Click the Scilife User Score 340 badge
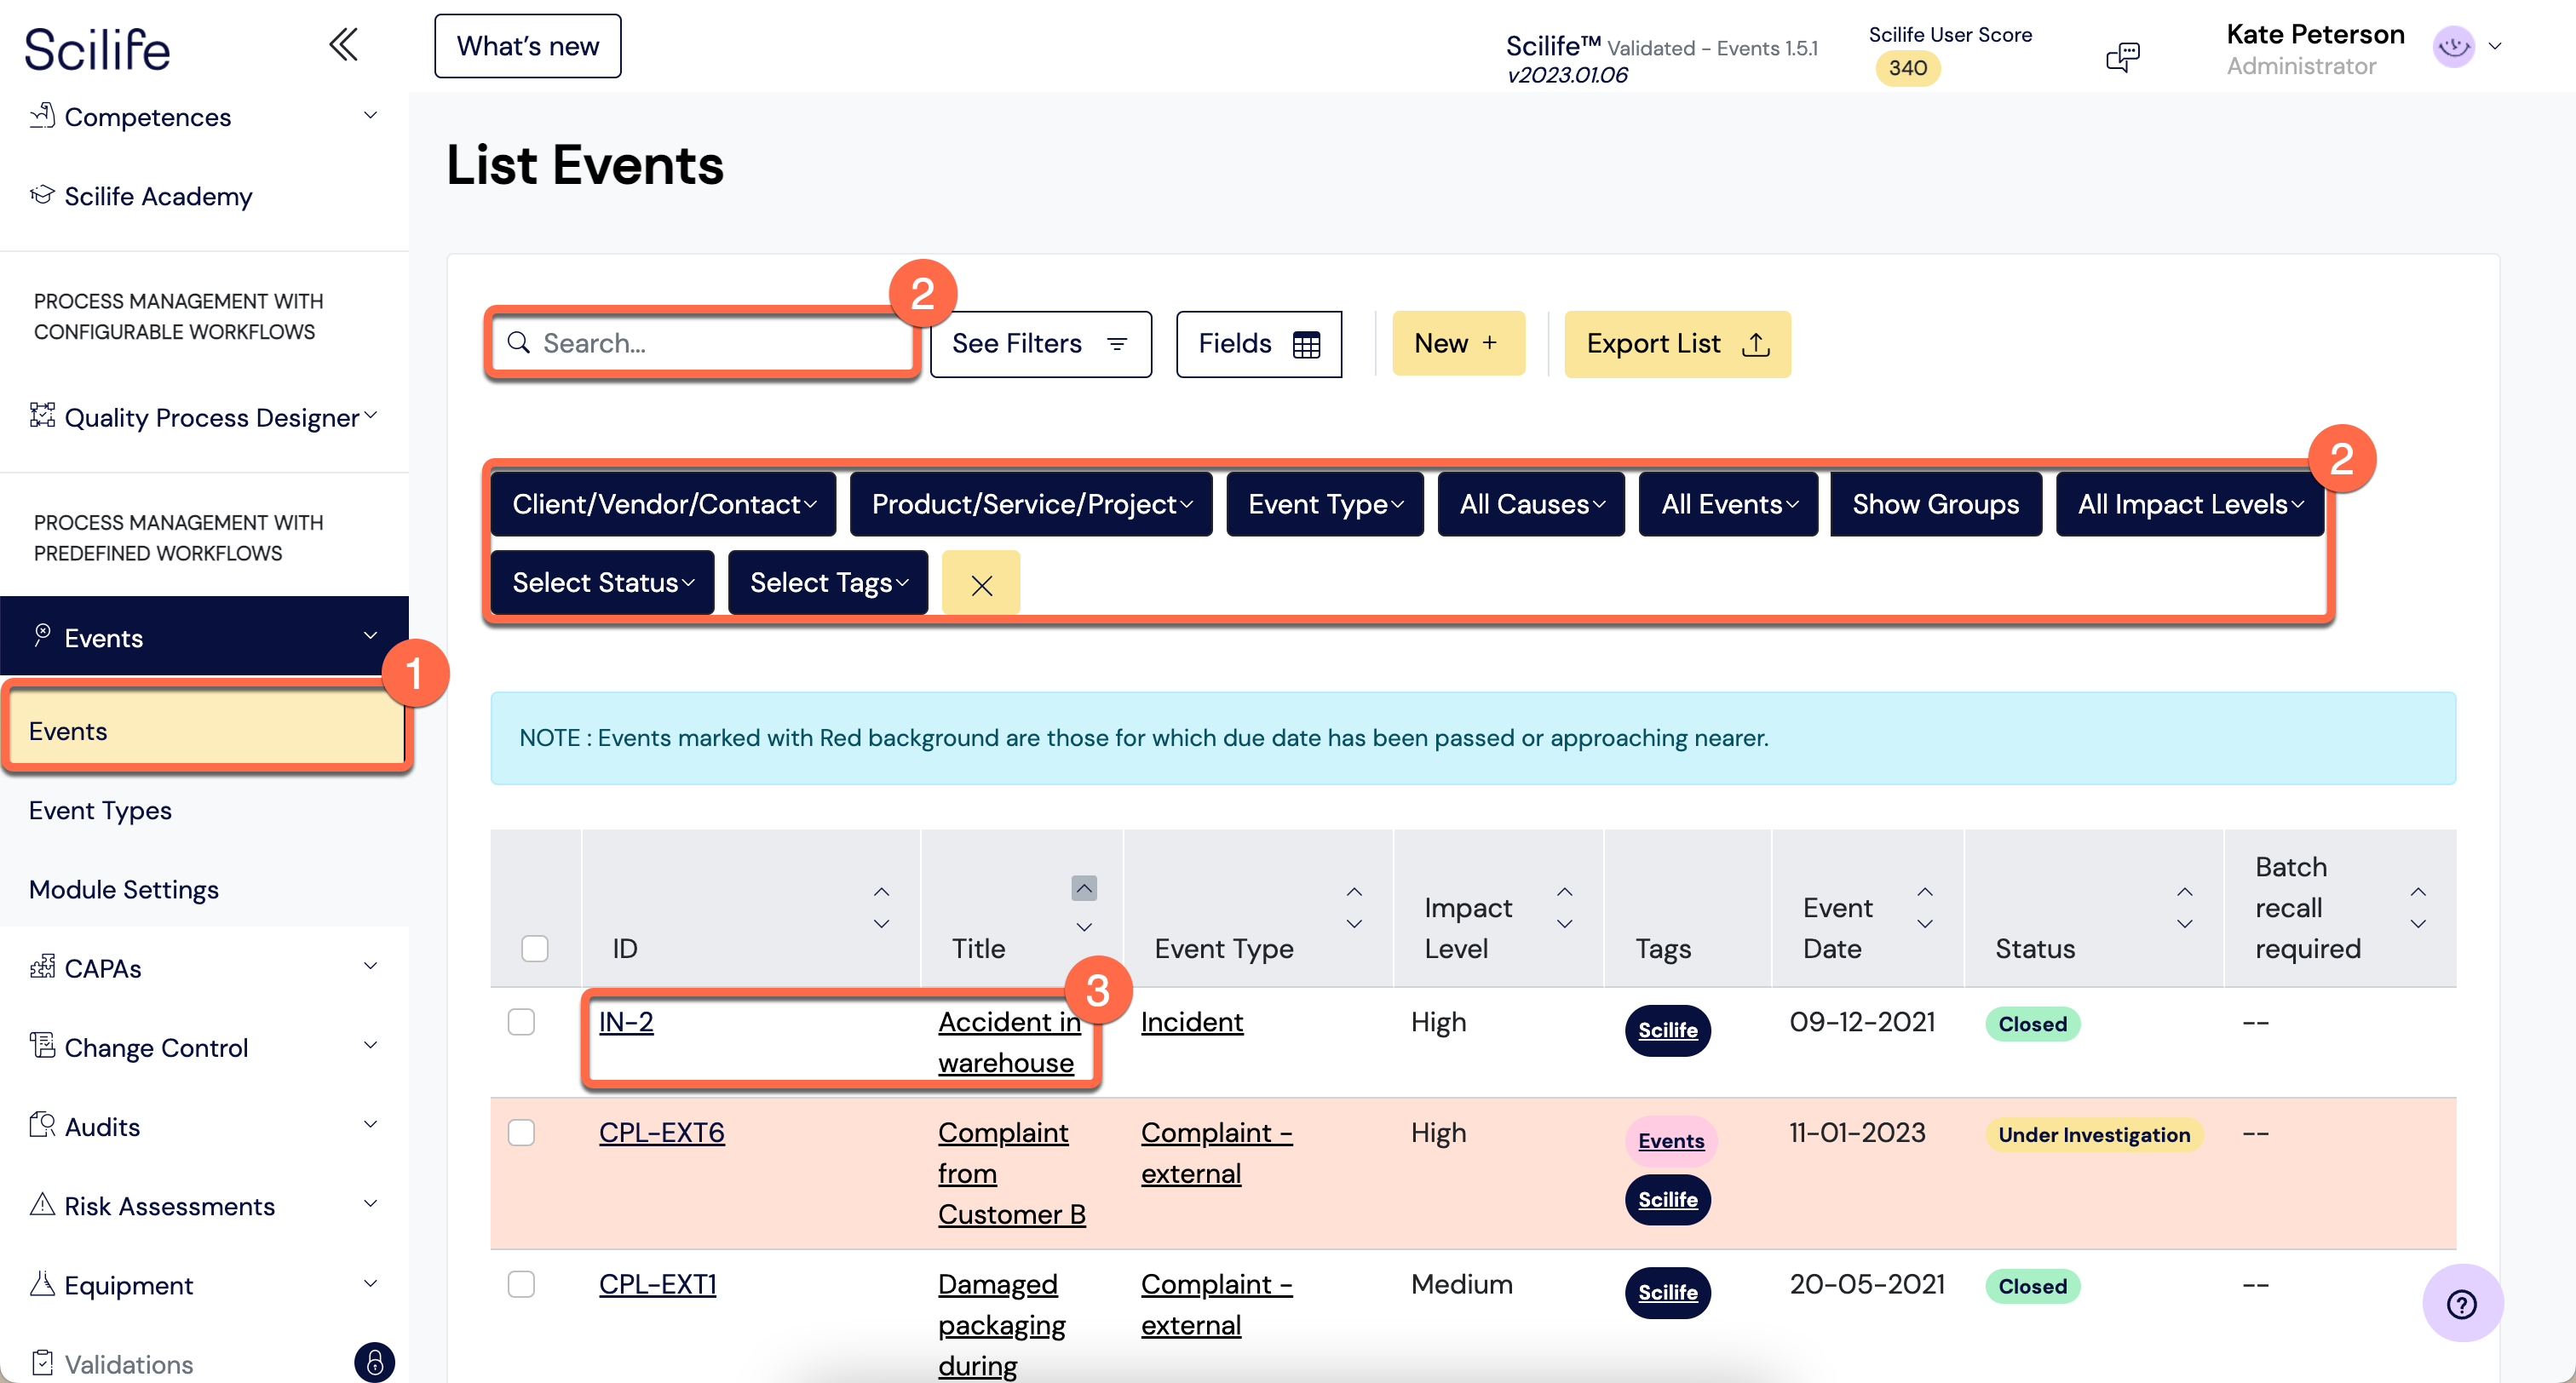The height and width of the screenshot is (1383, 2576). point(1907,68)
